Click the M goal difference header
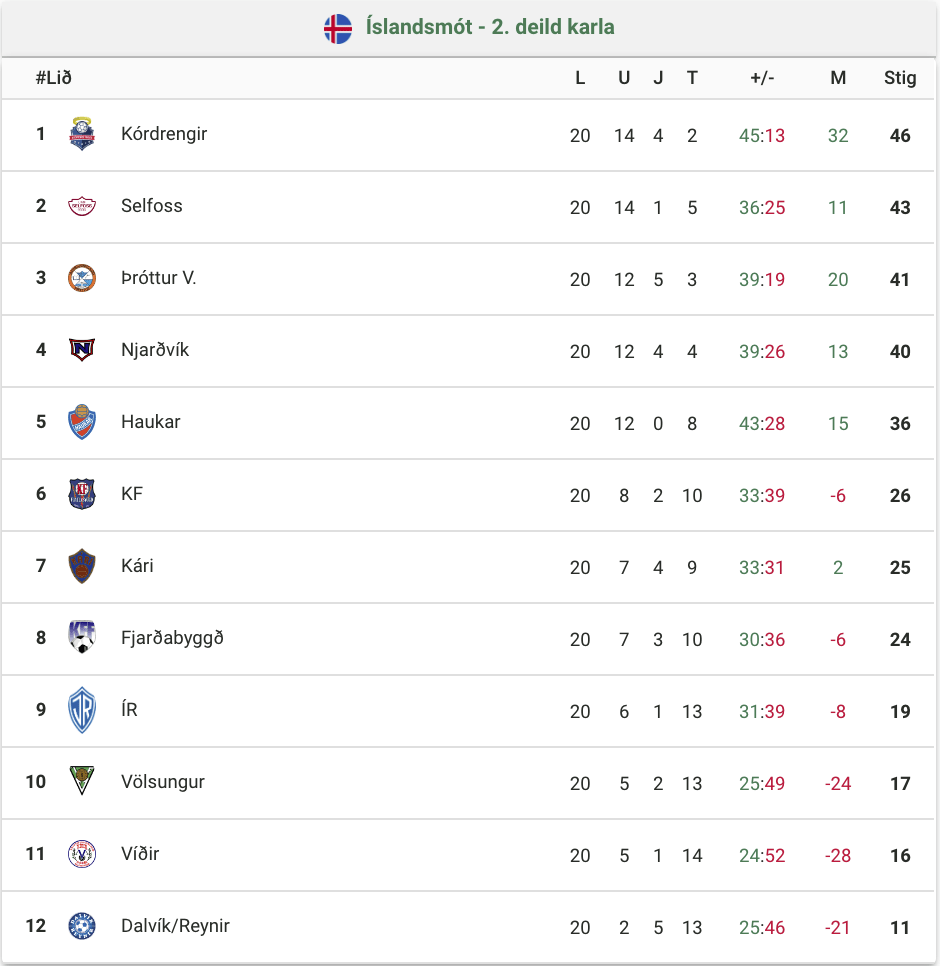Viewport: 940px width, 966px height. tap(838, 78)
